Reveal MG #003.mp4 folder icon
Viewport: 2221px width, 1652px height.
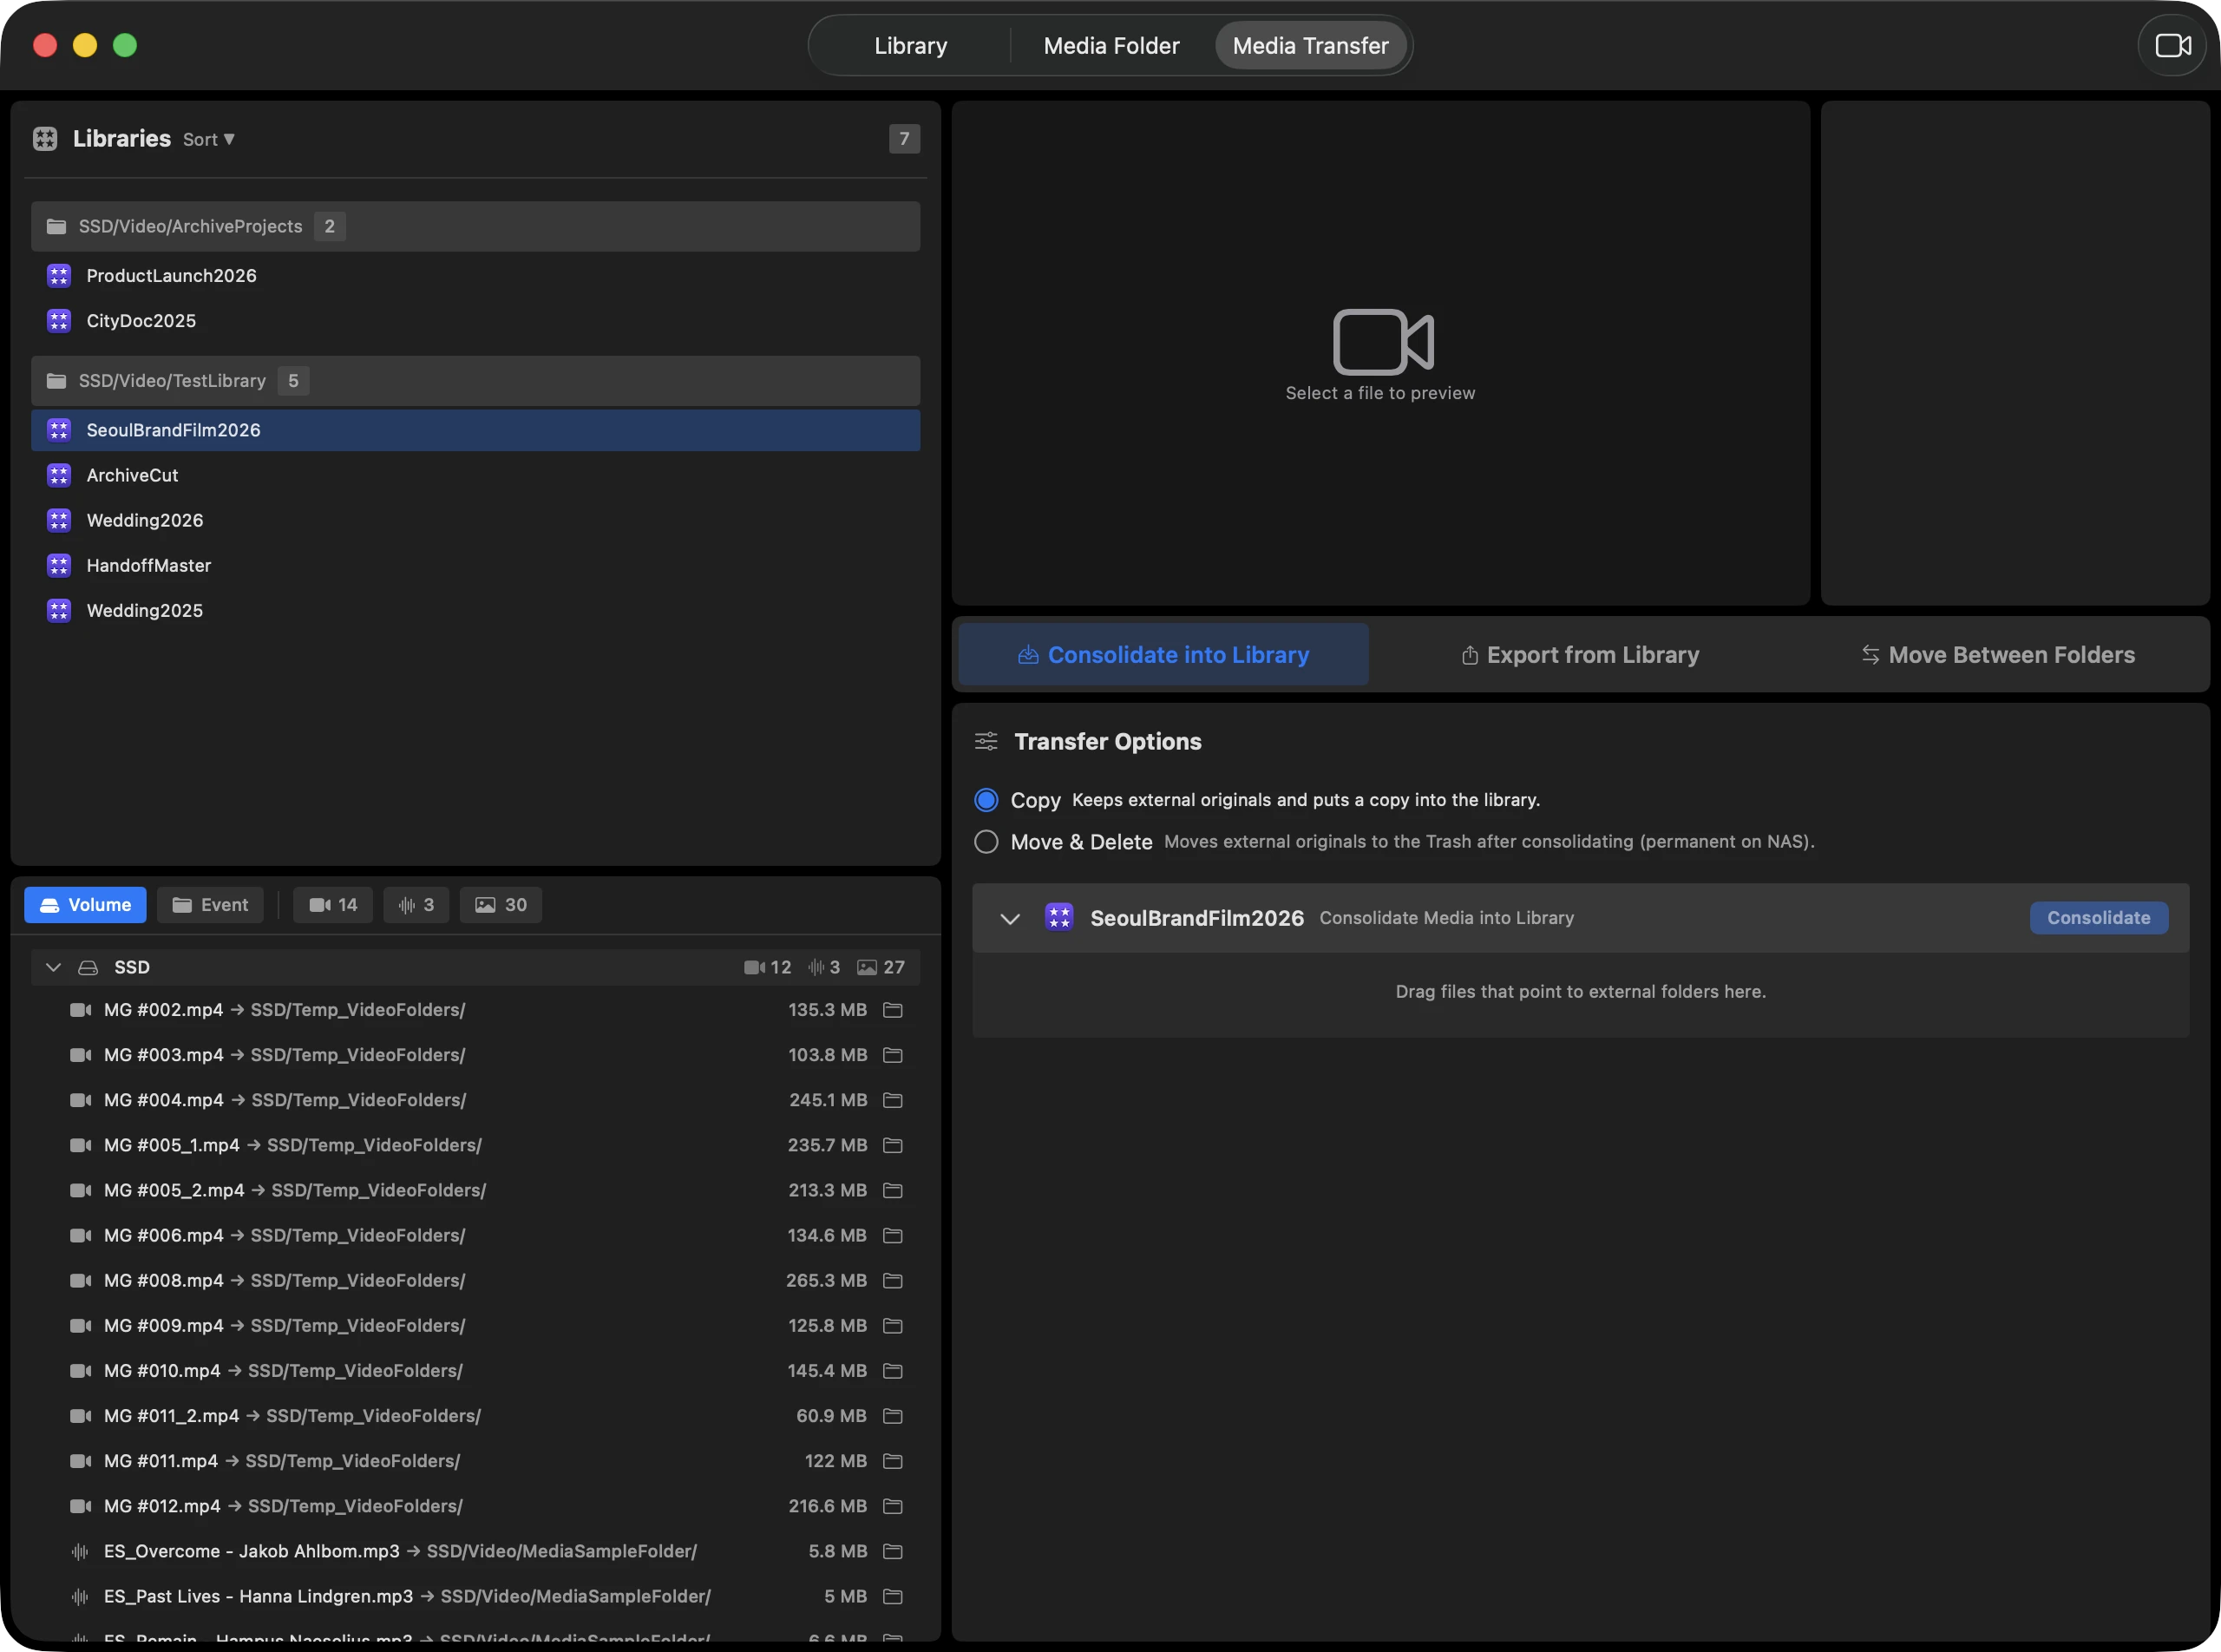[893, 1055]
